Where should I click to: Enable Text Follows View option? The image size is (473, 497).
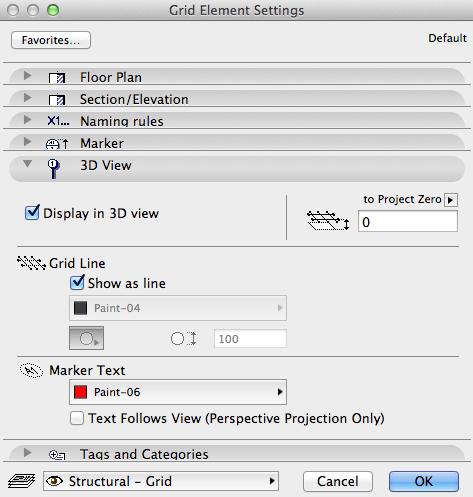pos(77,418)
